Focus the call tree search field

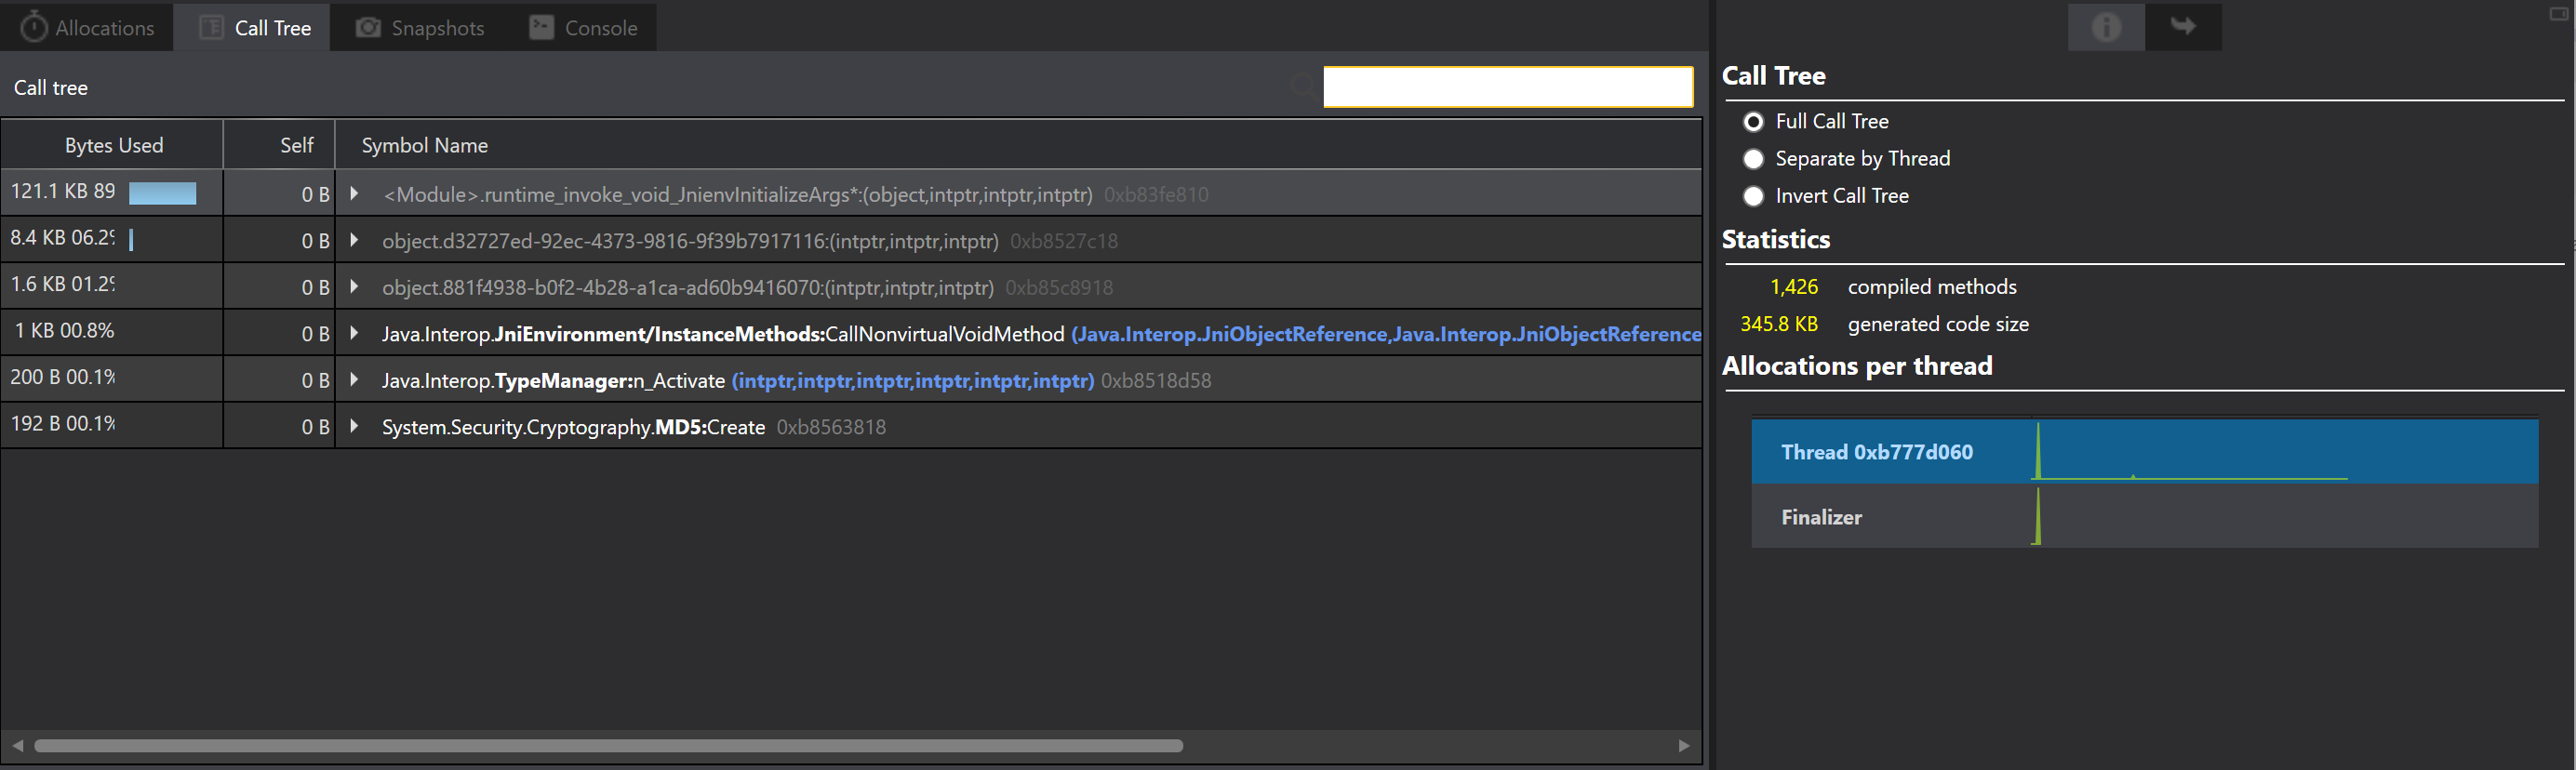(x=1508, y=87)
